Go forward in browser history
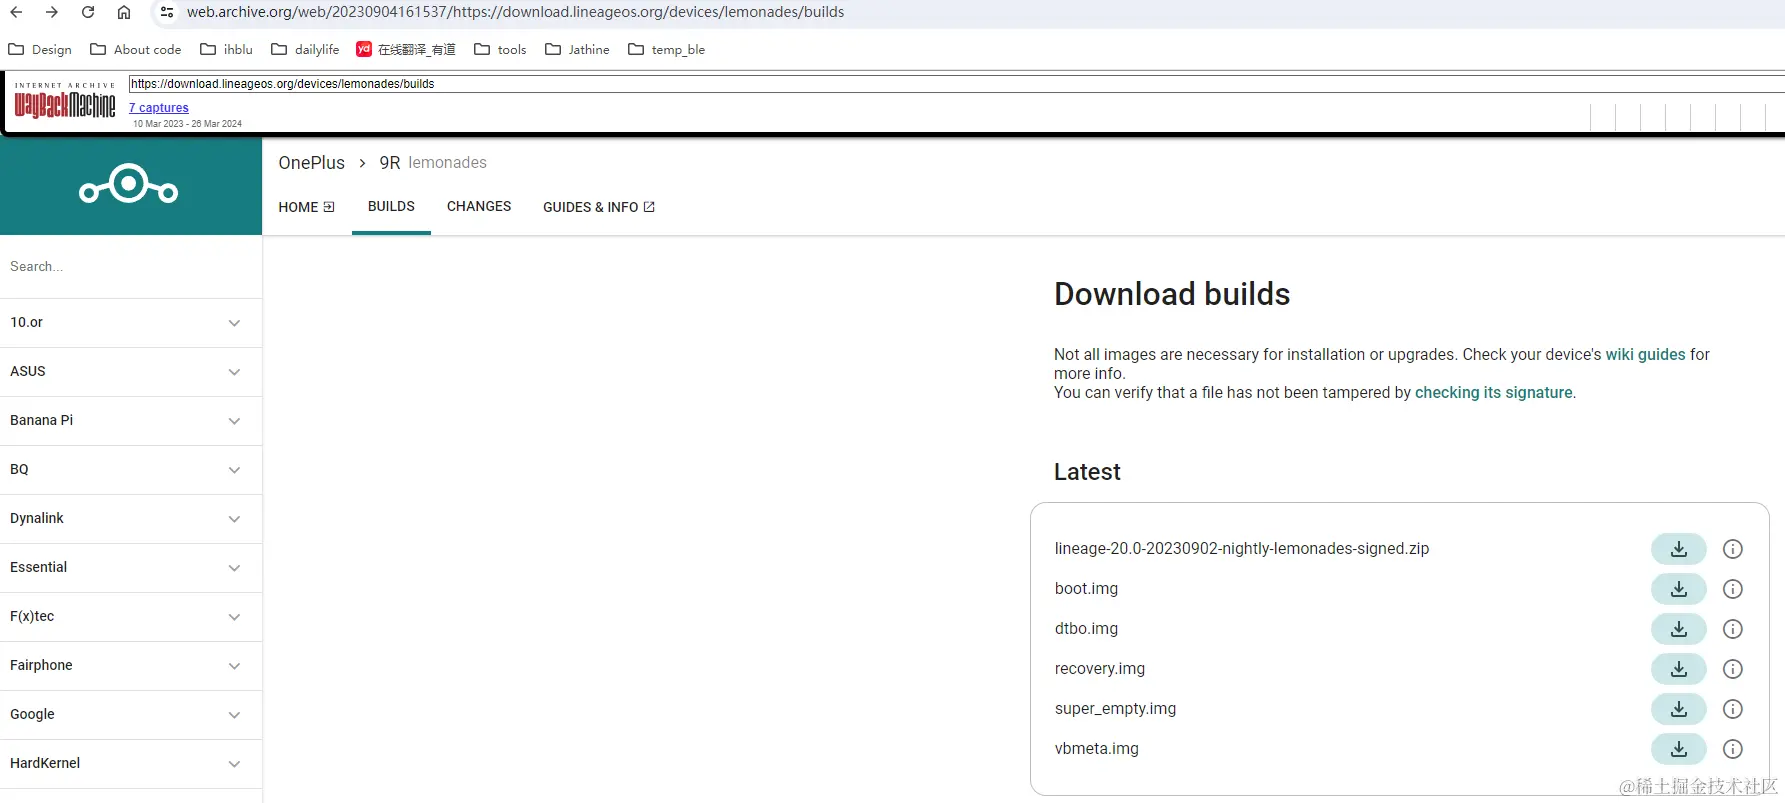1785x803 pixels. tap(52, 12)
